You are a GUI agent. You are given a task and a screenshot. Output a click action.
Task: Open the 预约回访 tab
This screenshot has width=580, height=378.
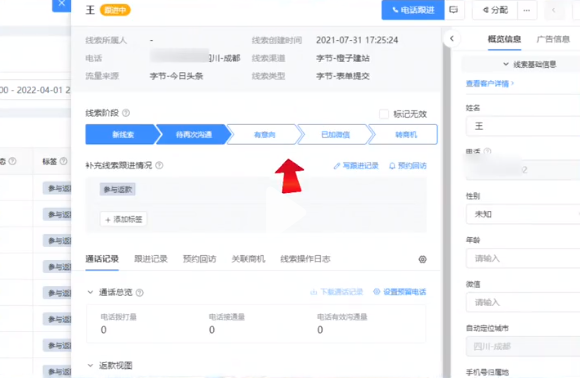[199, 259]
